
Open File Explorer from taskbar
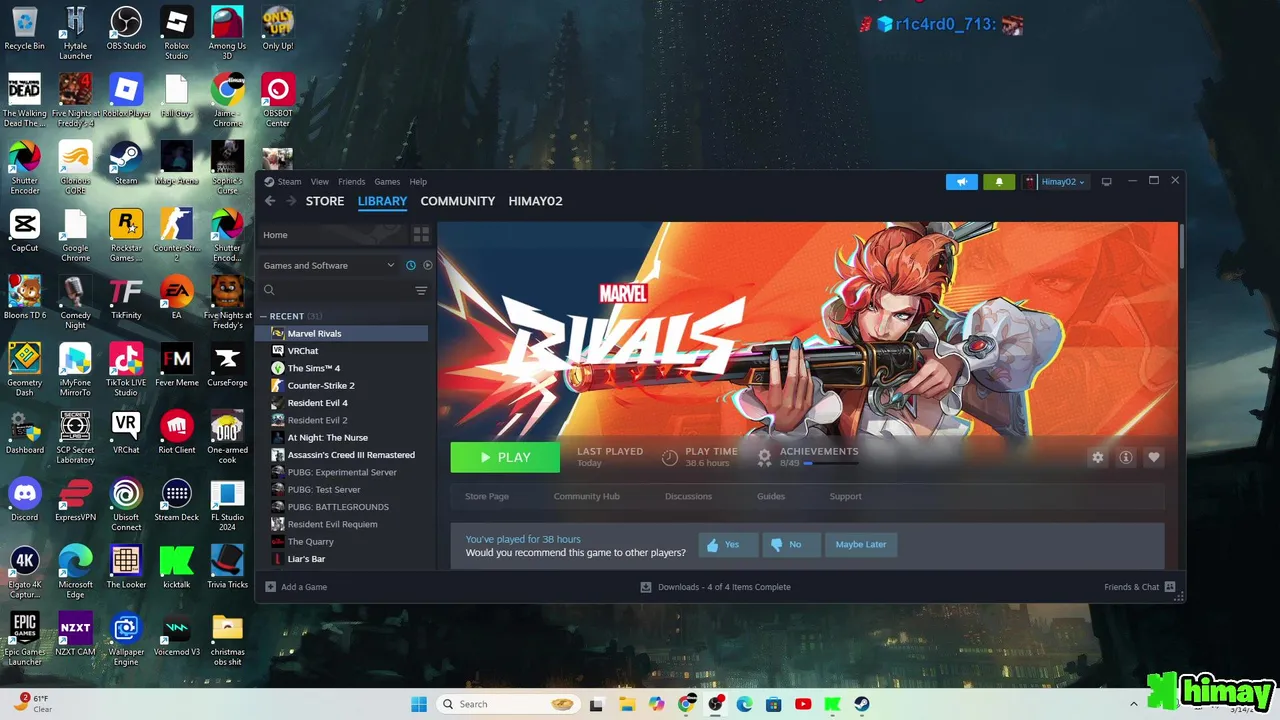(x=626, y=704)
